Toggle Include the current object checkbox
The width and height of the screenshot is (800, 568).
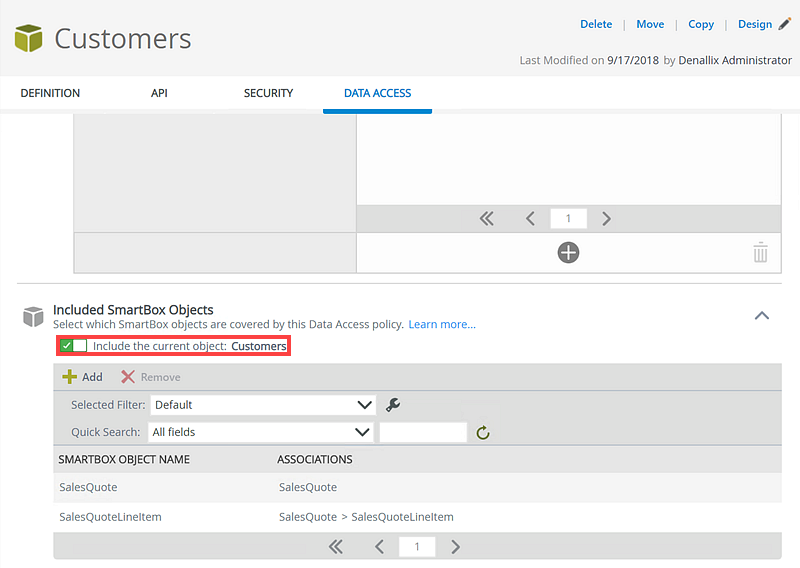coord(67,346)
